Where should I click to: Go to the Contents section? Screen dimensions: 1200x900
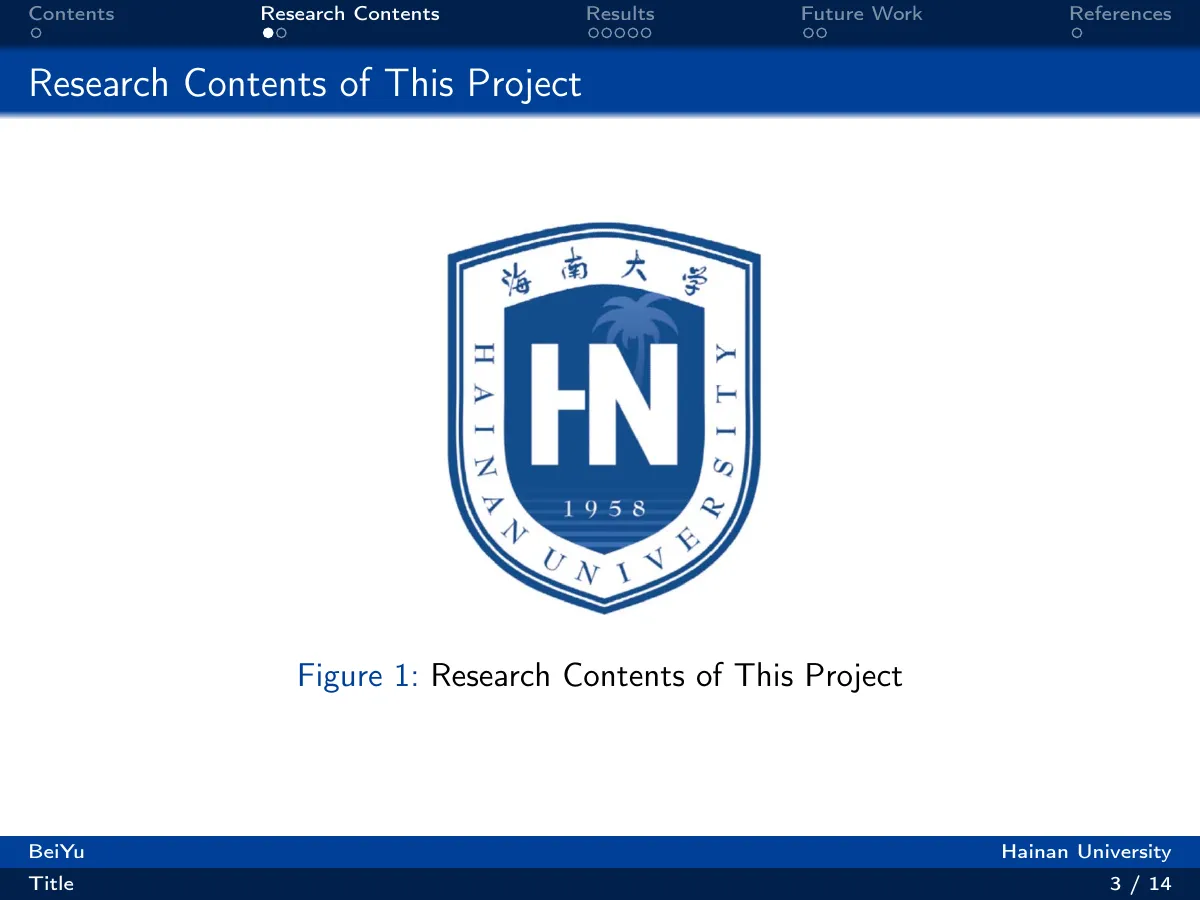point(72,14)
